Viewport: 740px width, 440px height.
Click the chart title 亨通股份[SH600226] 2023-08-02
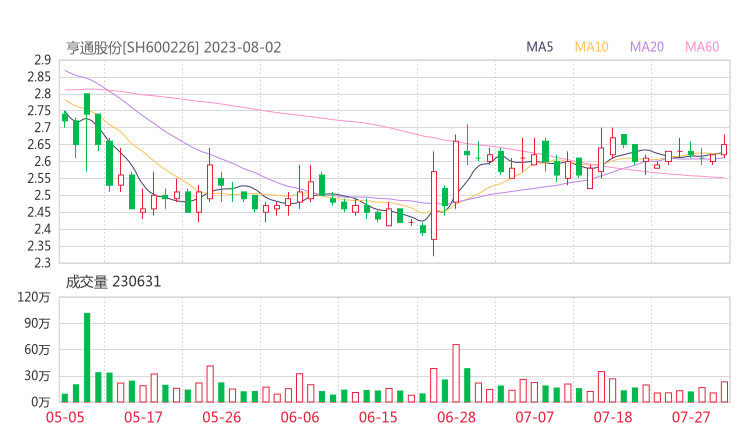click(x=173, y=48)
